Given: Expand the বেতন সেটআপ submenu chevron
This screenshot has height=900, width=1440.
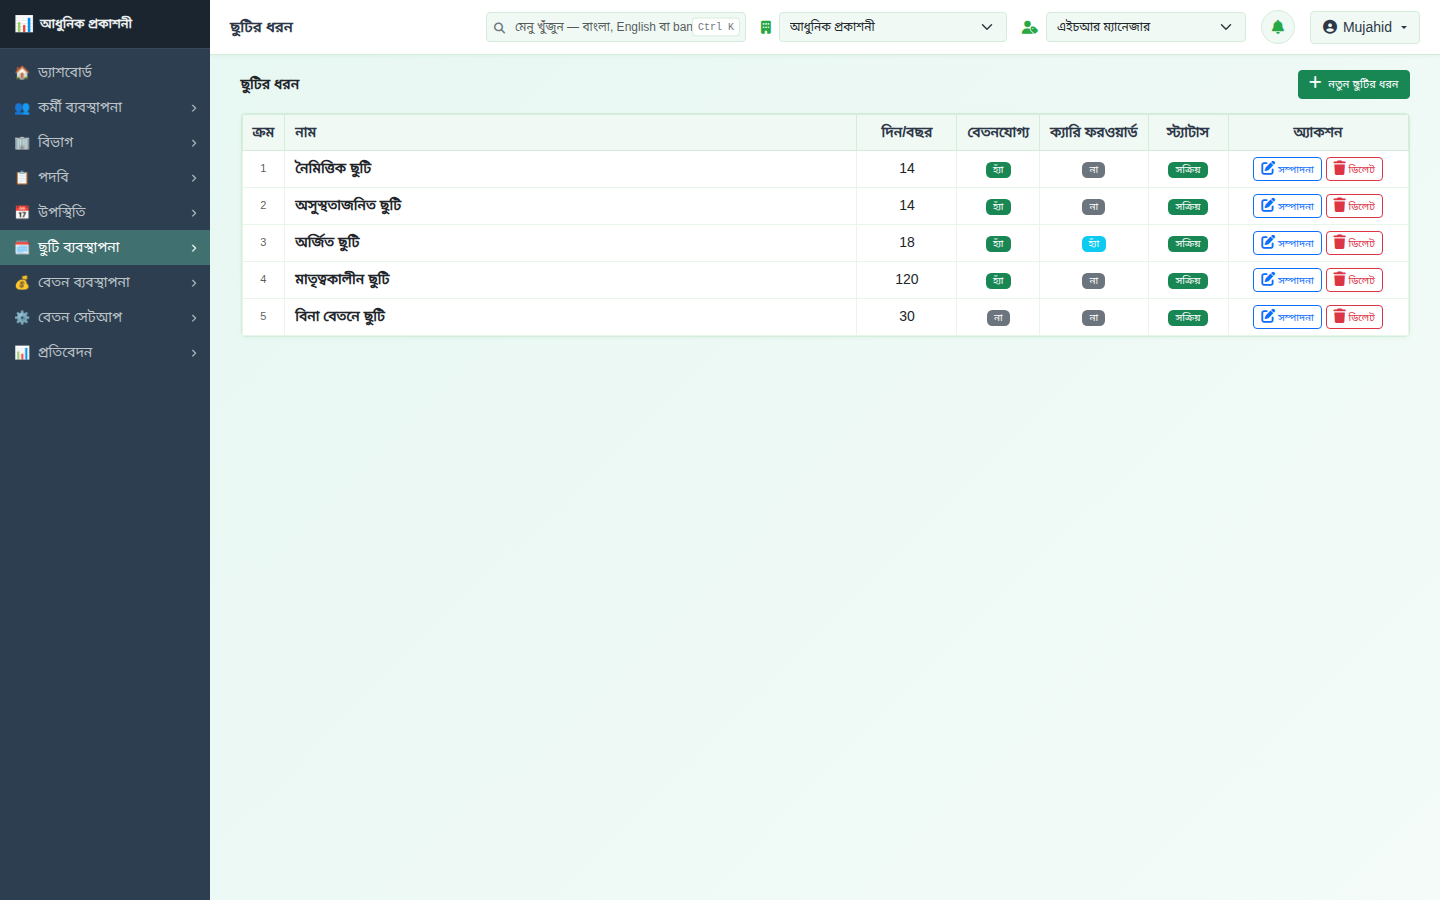Looking at the screenshot, I should [x=194, y=318].
